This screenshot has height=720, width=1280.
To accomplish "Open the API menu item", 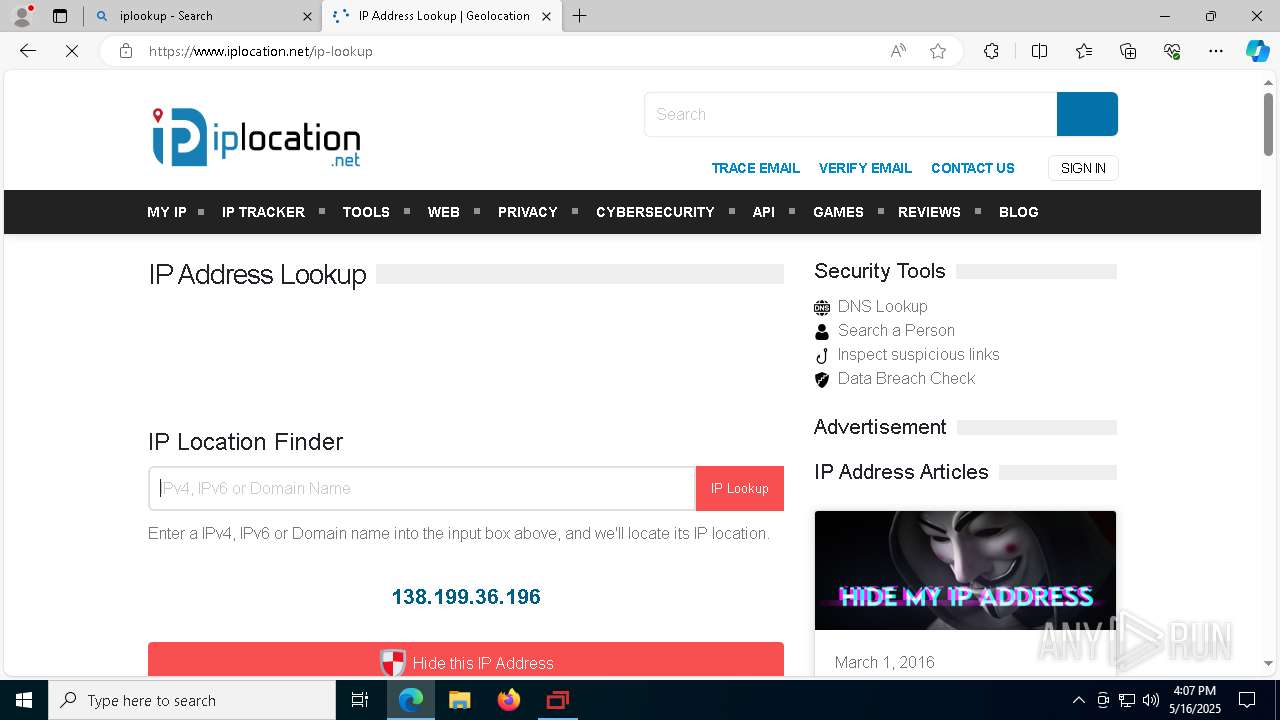I will click(764, 212).
